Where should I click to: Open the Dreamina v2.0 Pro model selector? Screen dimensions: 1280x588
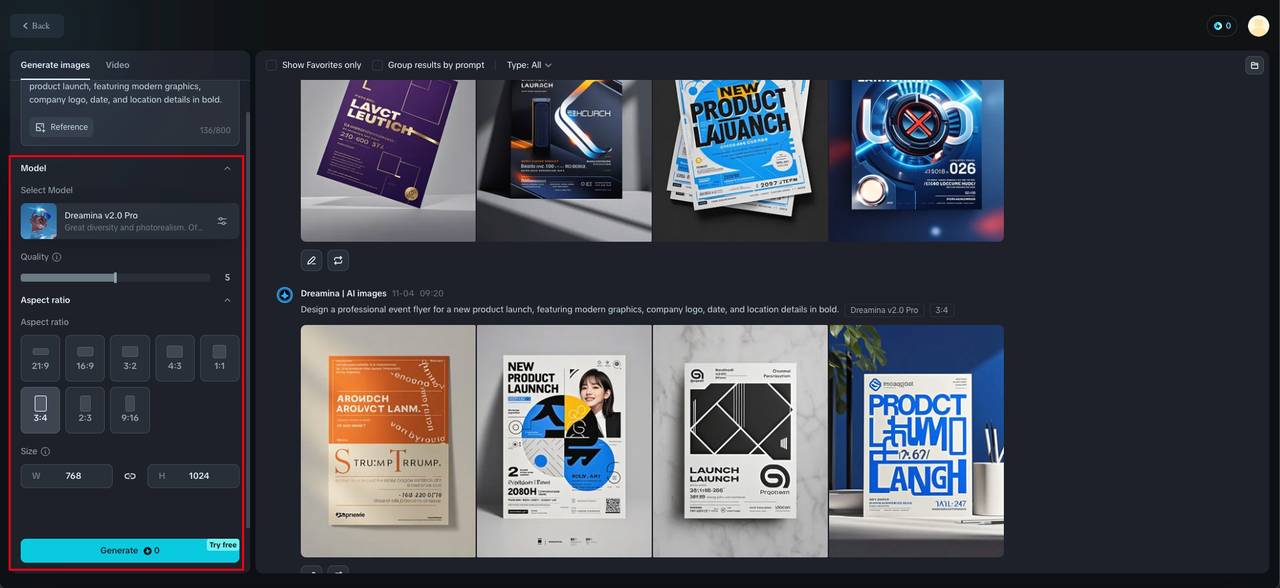pos(130,221)
